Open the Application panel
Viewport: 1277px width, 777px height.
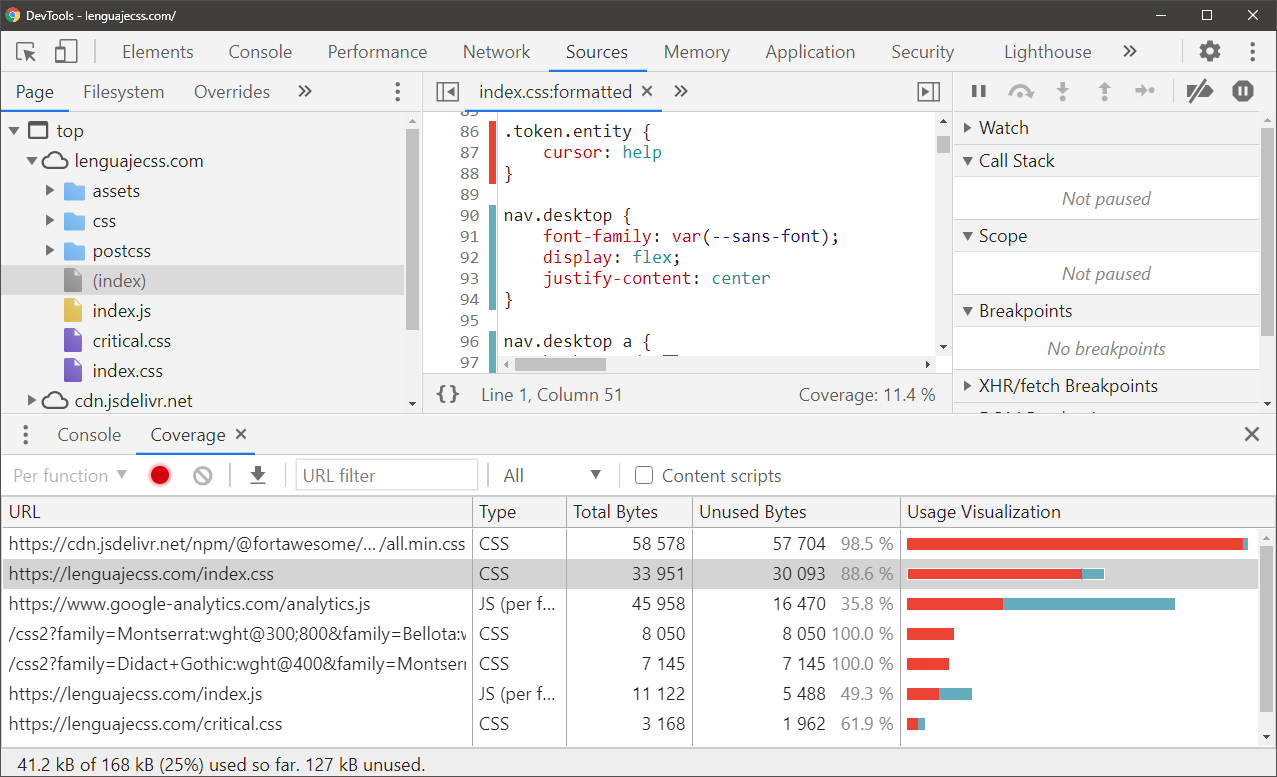click(x=810, y=52)
